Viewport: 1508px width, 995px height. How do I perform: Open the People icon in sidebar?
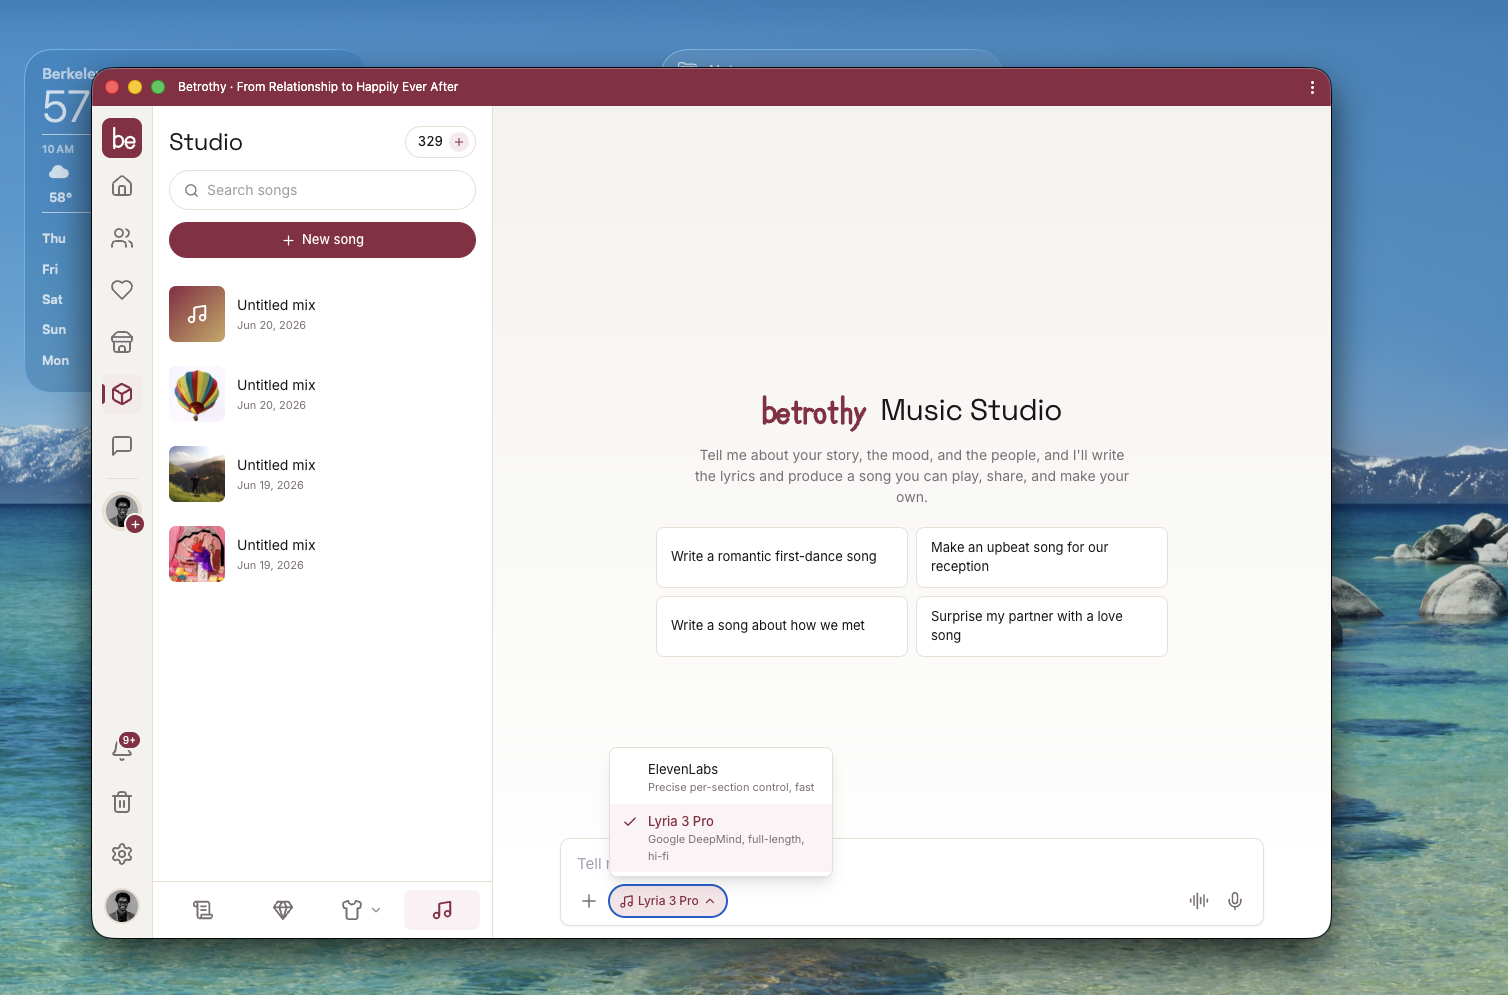pyautogui.click(x=122, y=238)
